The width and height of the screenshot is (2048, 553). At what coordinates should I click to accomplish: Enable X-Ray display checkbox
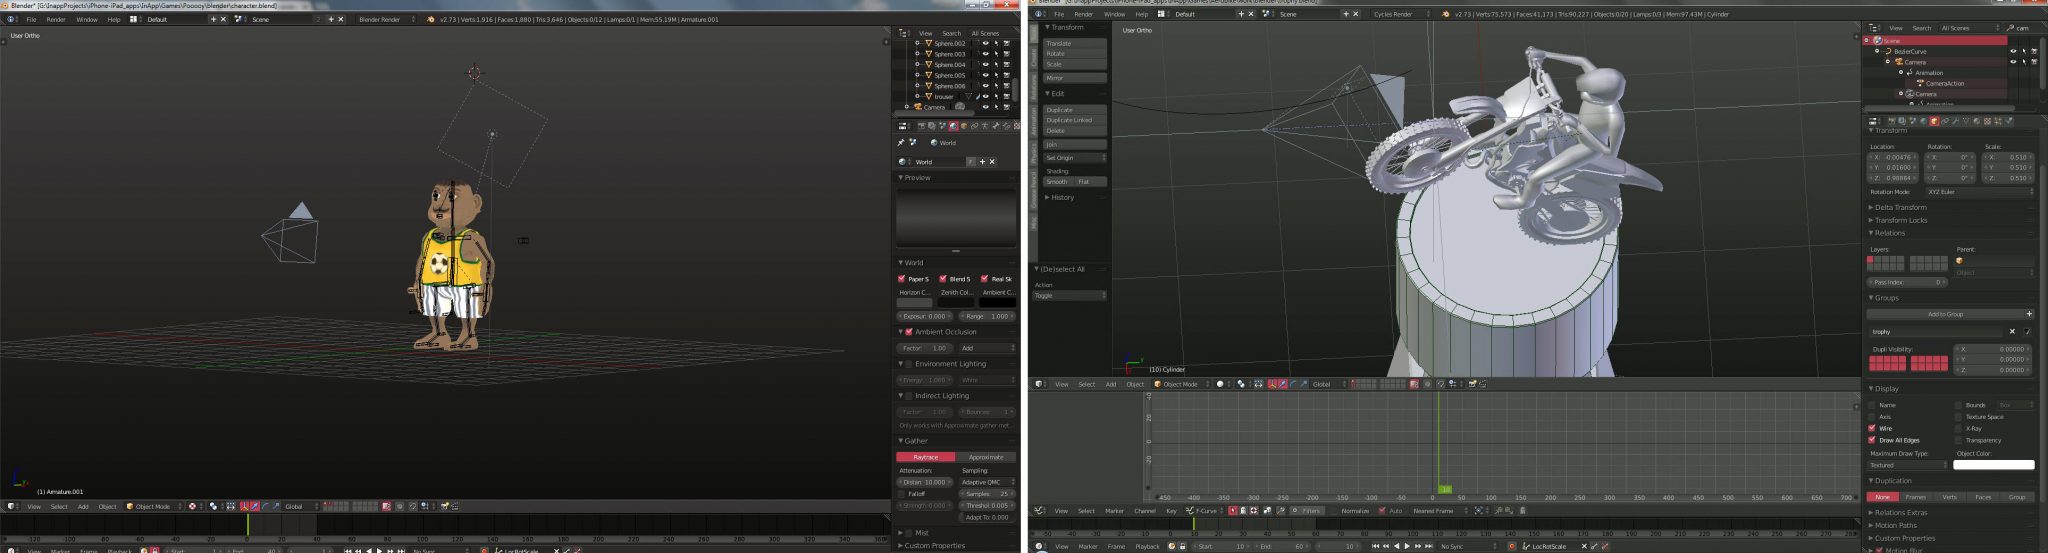pos(1959,428)
